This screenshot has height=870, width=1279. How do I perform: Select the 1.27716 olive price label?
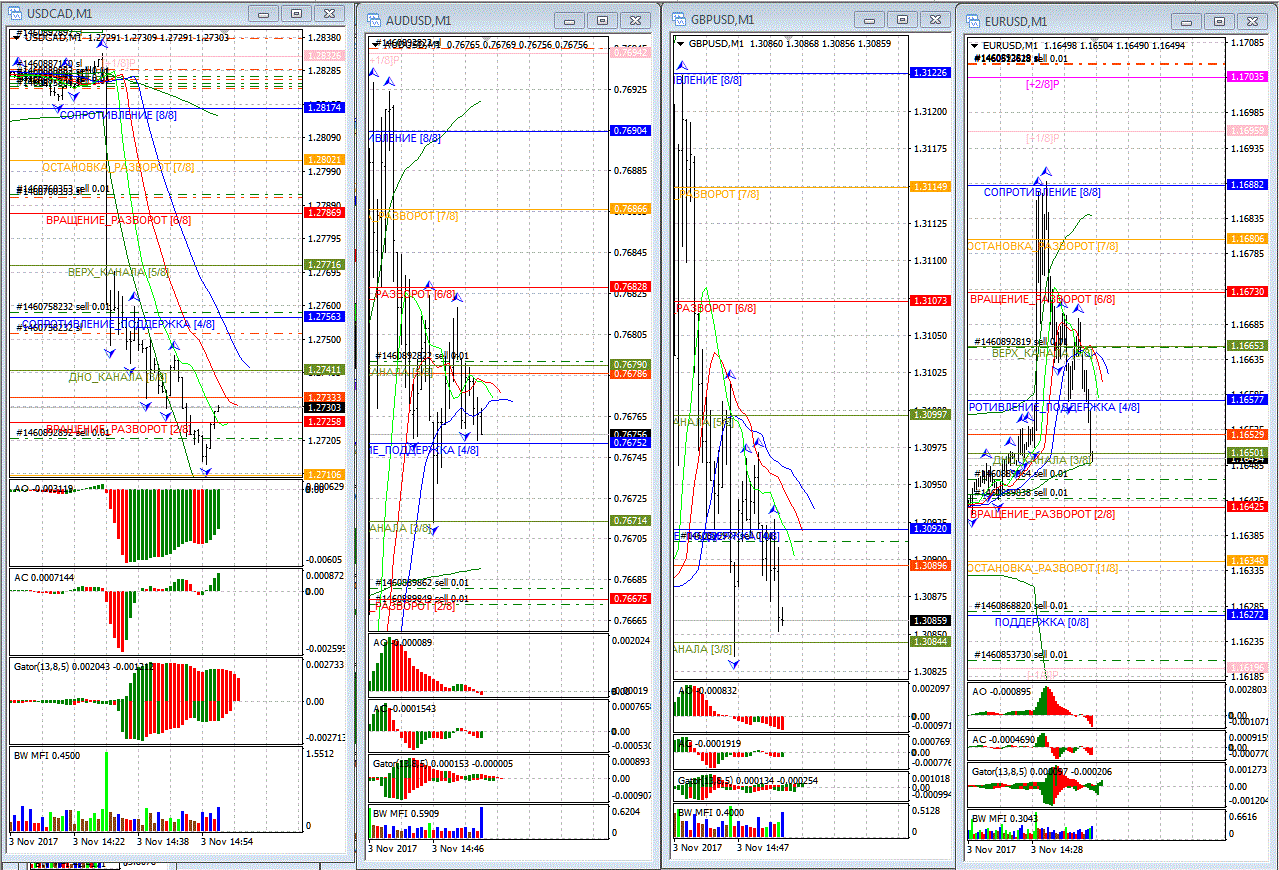[326, 265]
